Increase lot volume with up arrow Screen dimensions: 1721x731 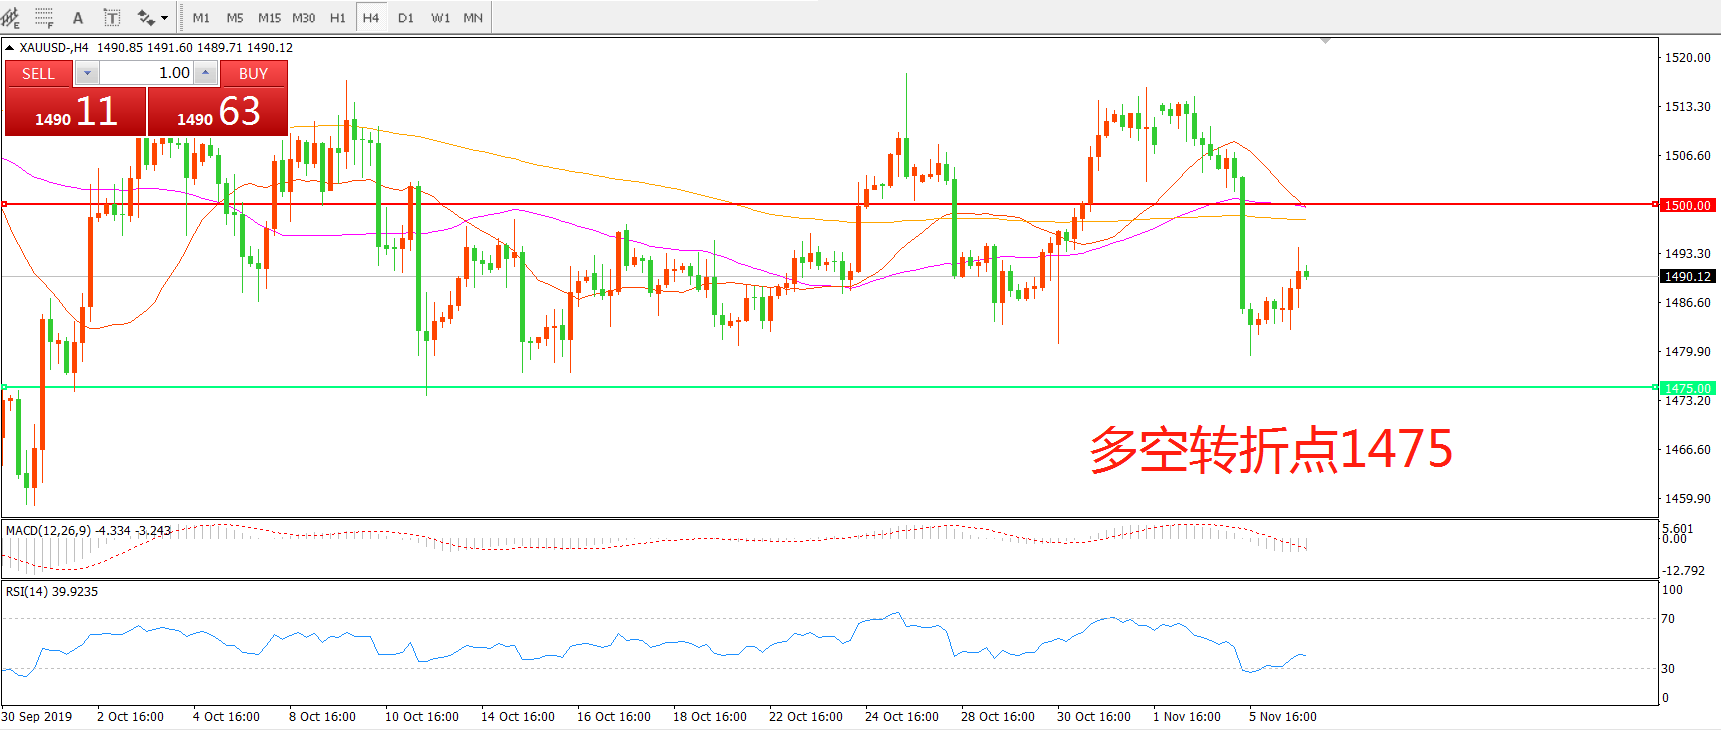[205, 73]
